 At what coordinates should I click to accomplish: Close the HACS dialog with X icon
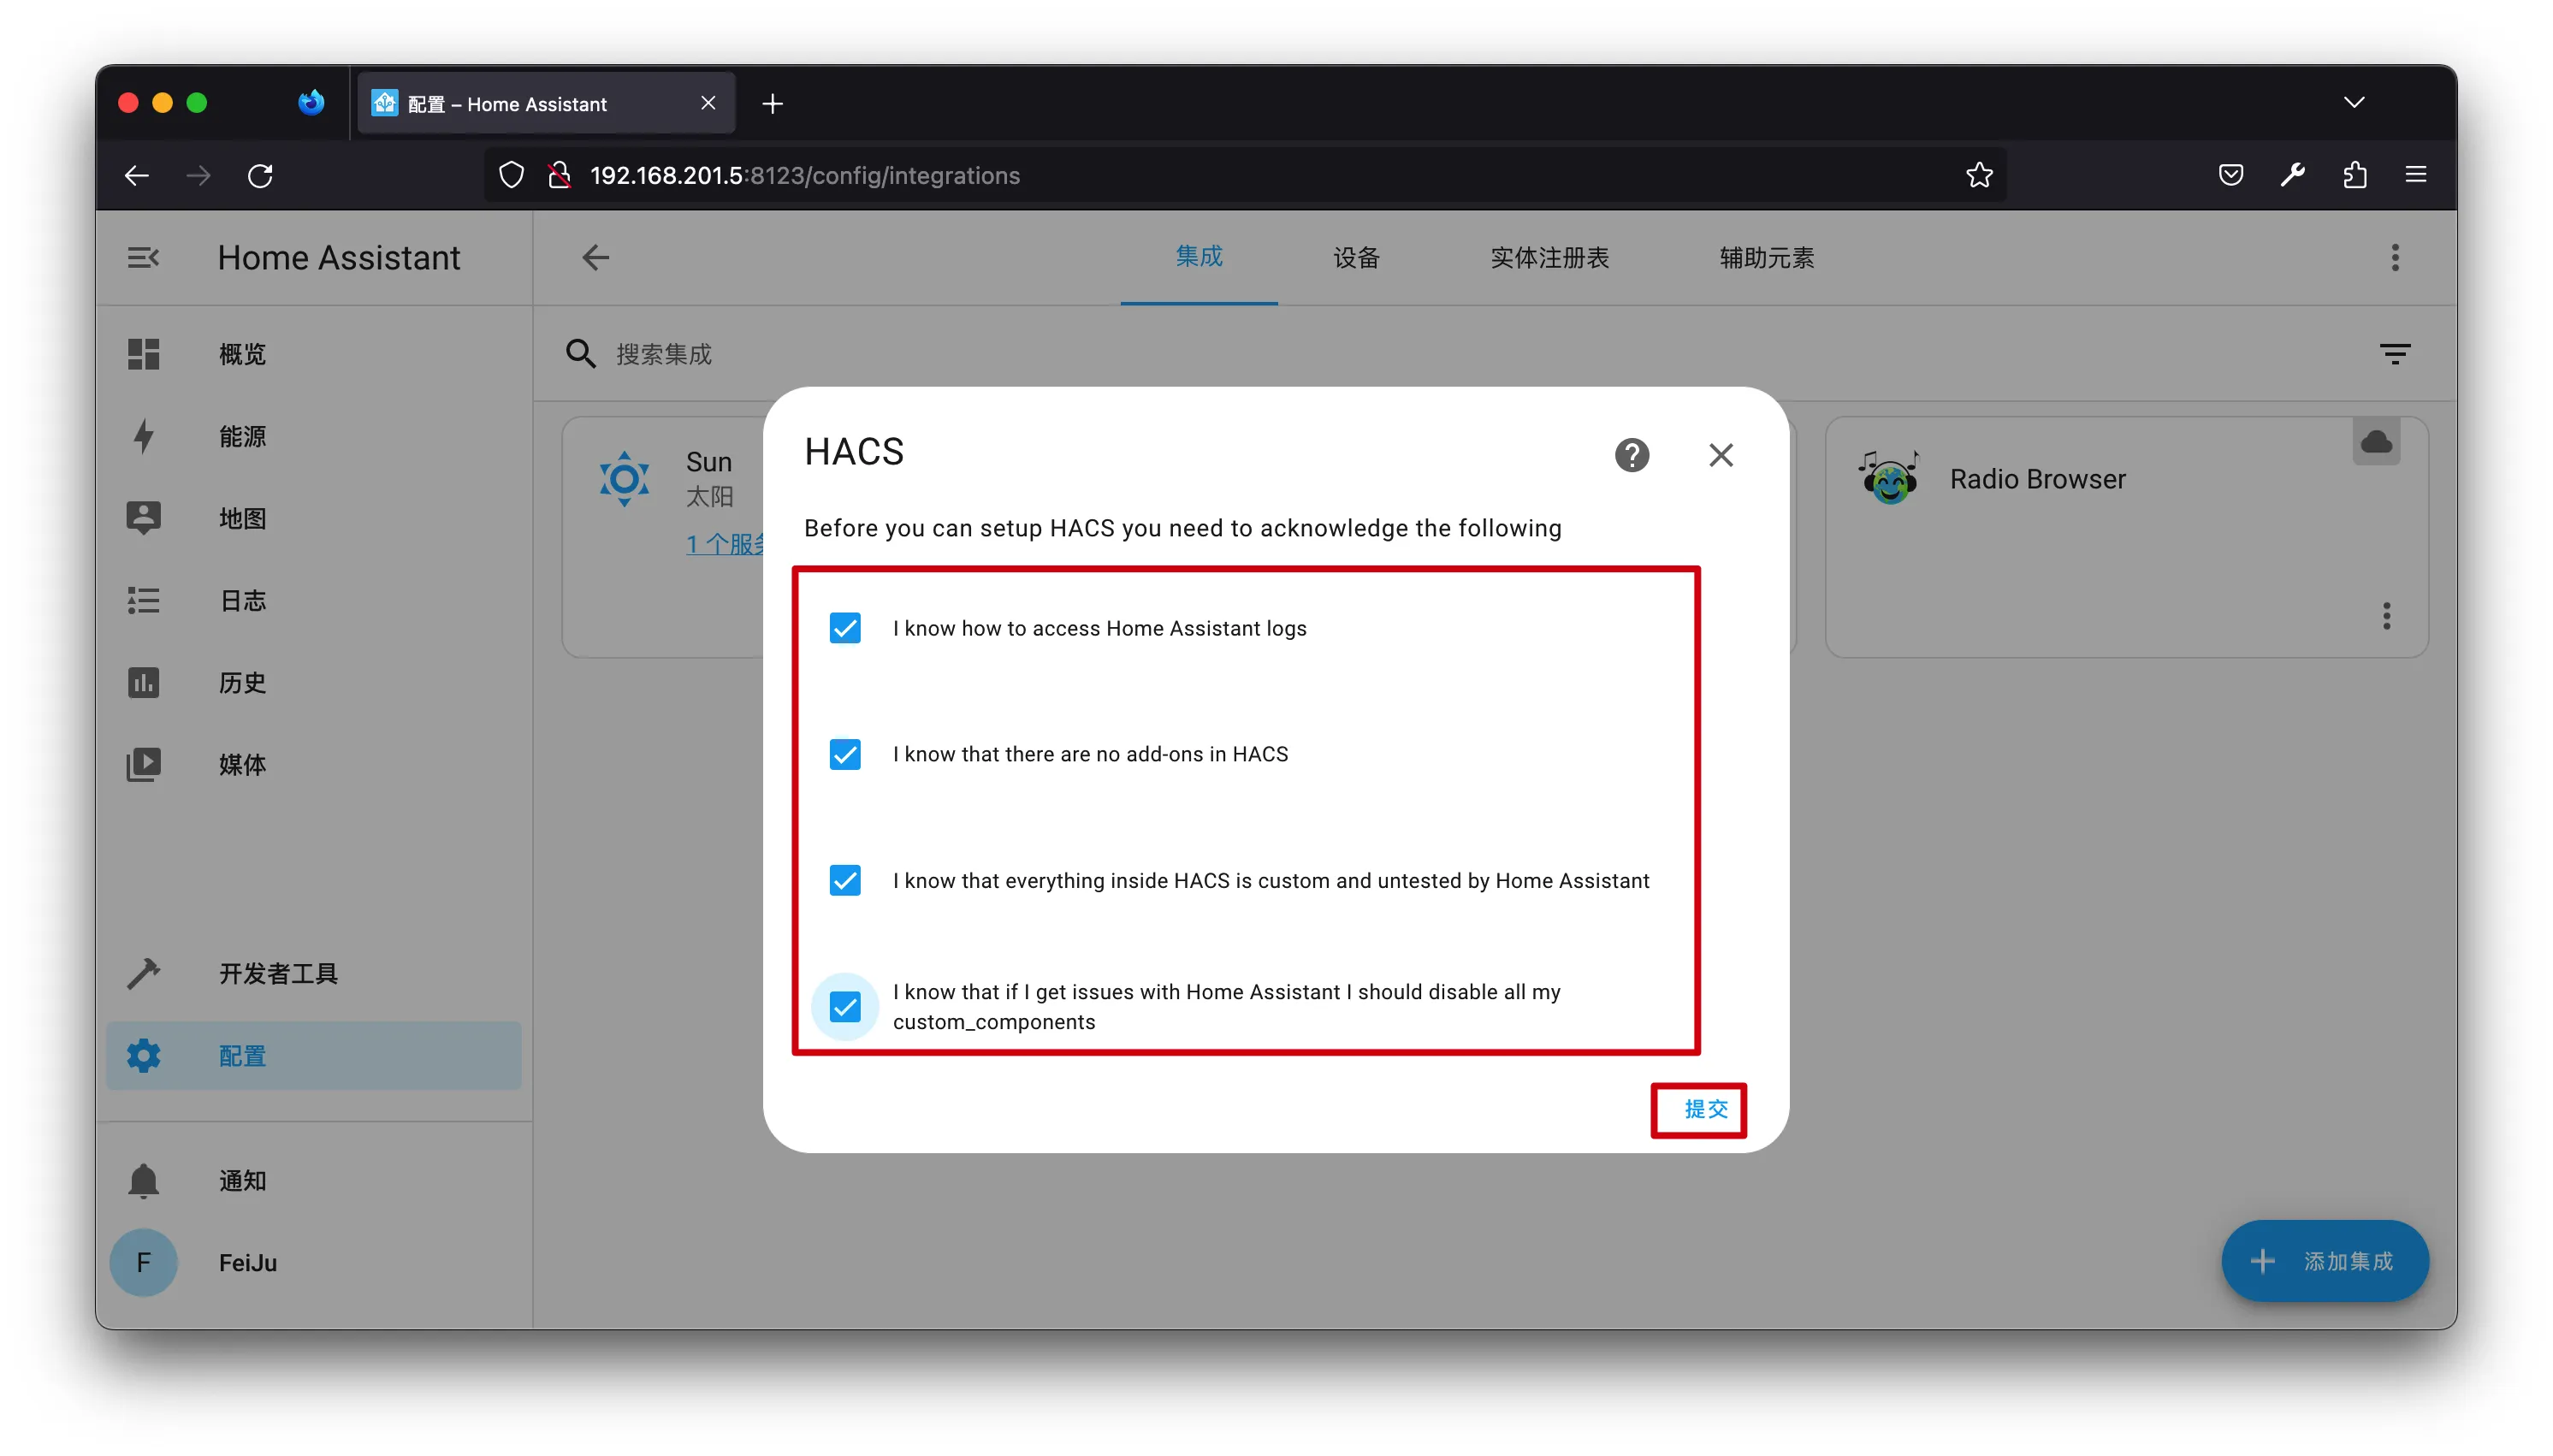[x=1720, y=455]
